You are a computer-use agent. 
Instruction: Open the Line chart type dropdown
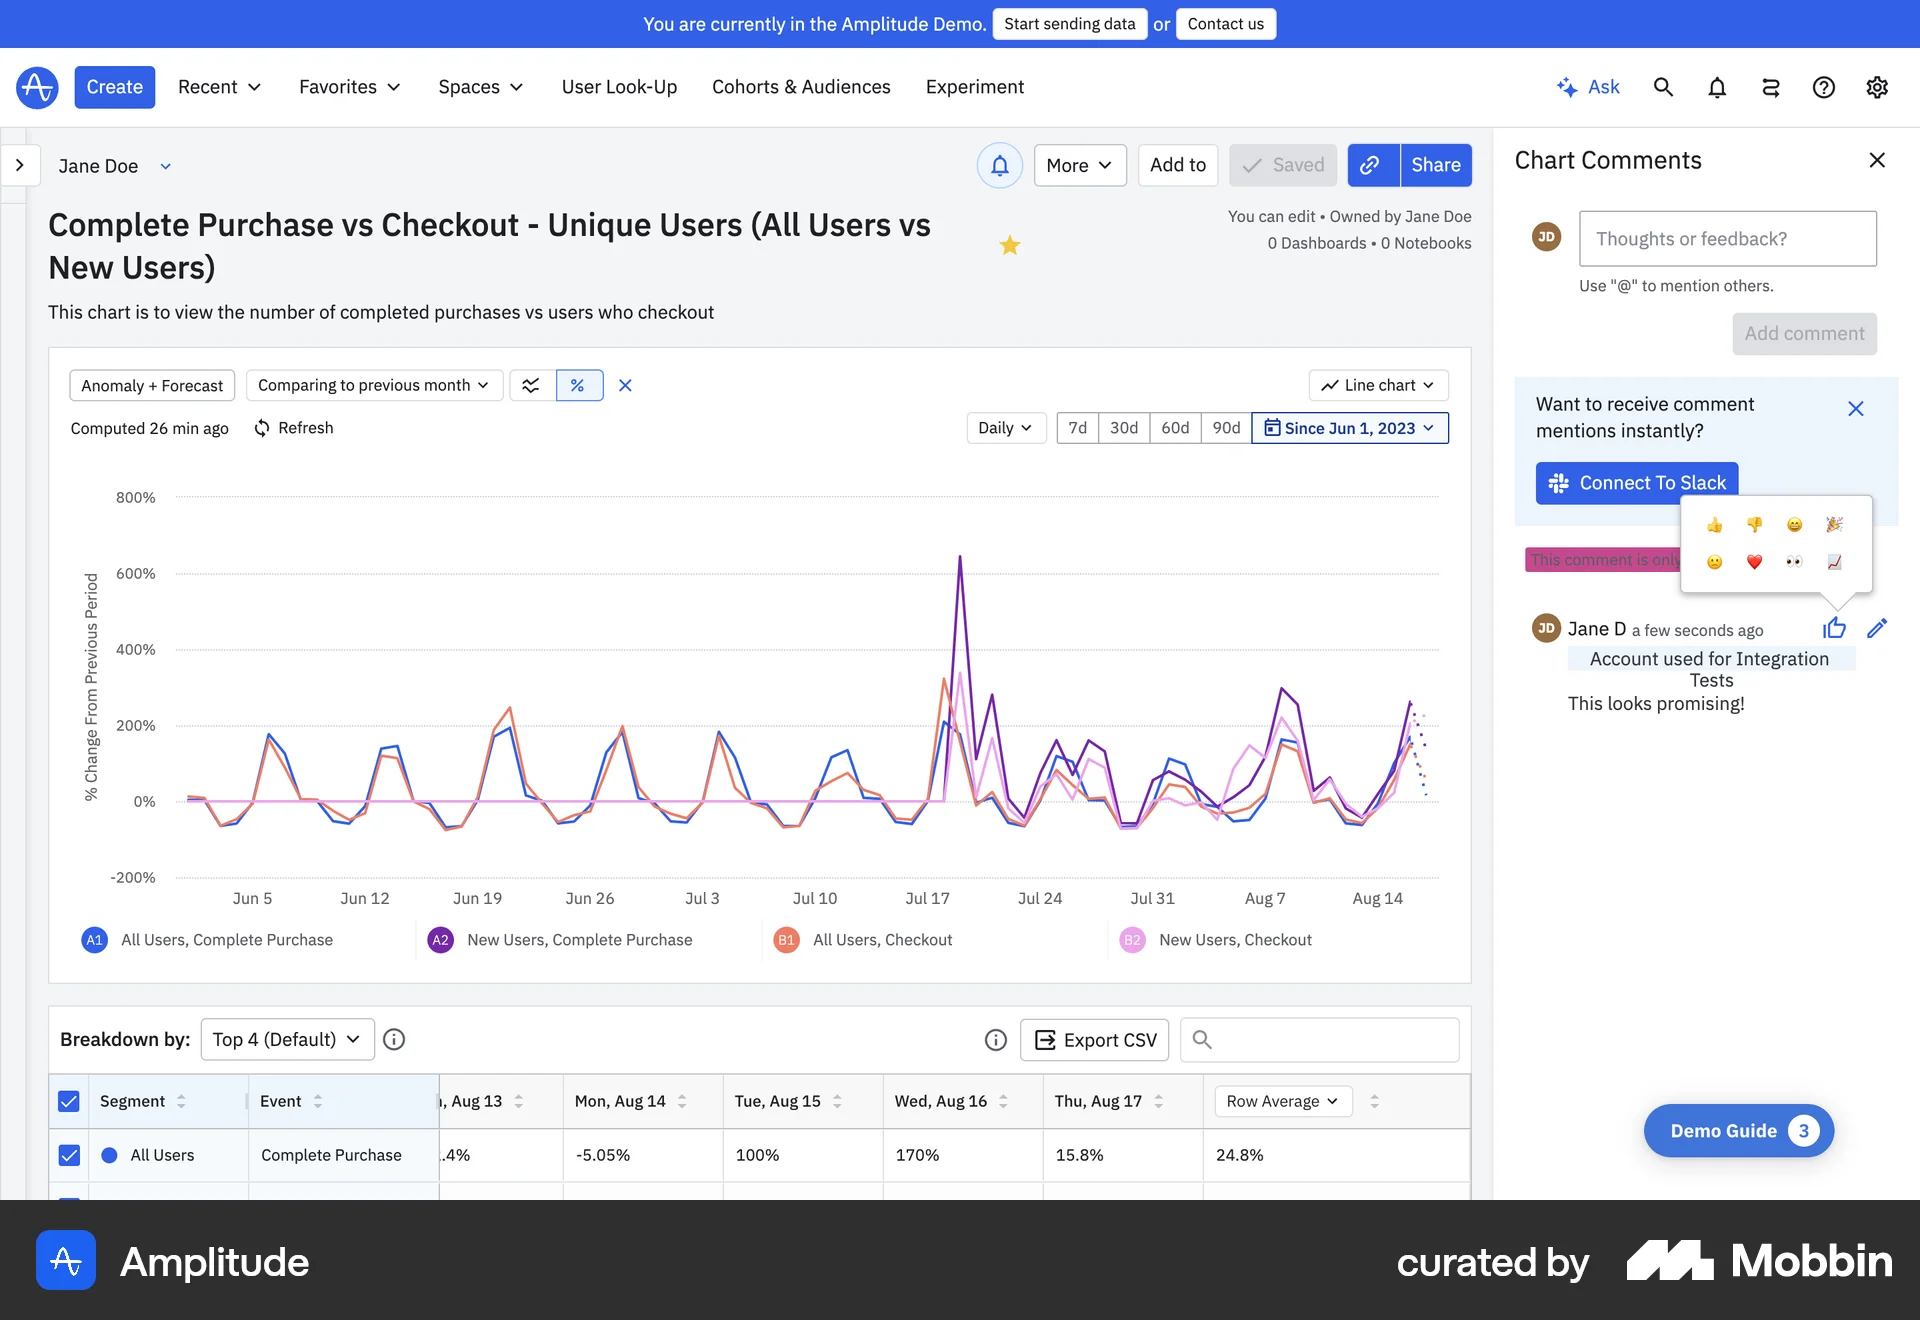[1378, 385]
